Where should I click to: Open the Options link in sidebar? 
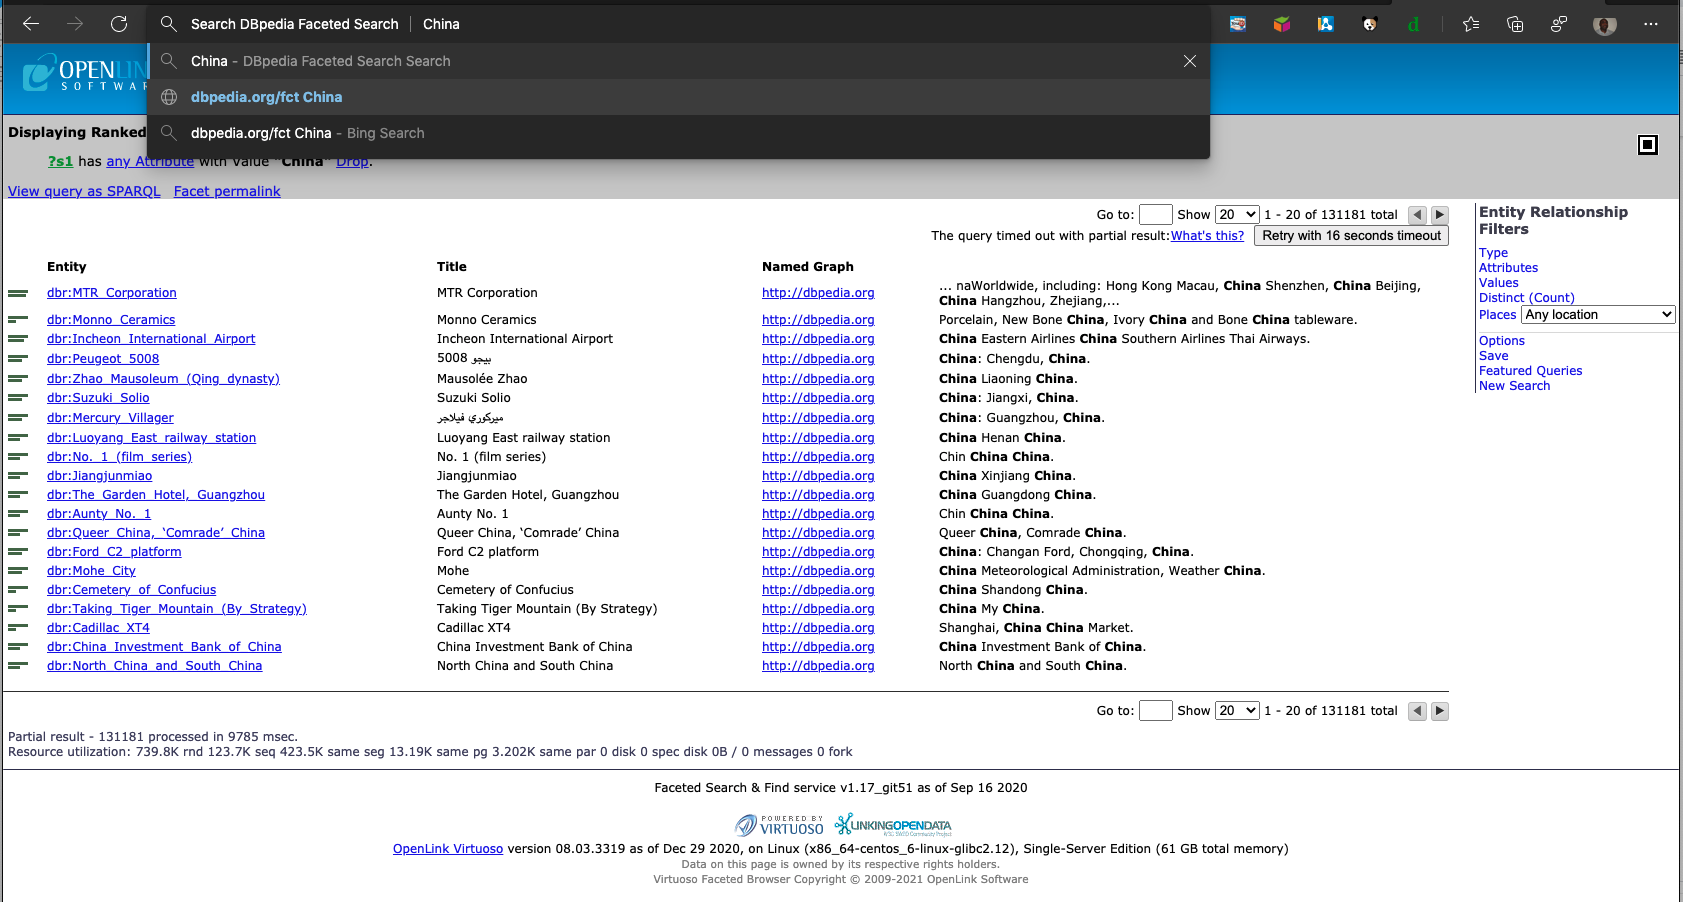point(1501,341)
